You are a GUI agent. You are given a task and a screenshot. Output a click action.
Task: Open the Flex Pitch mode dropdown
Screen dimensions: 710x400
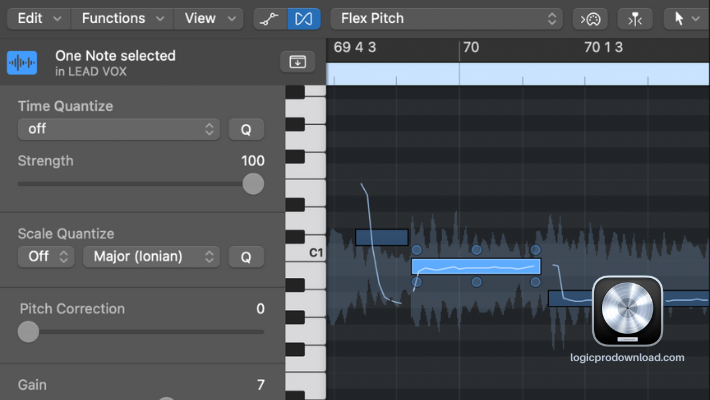point(446,19)
